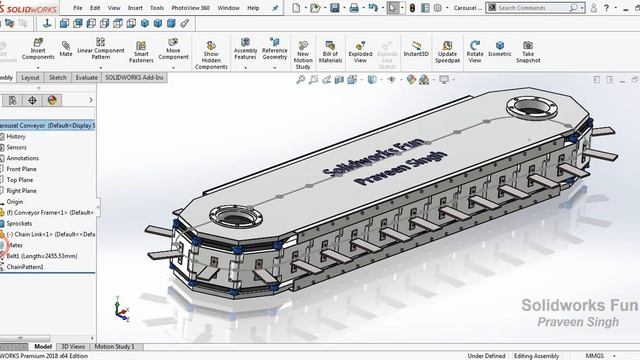Click Isometric in the Assembly ribbon
The image size is (640, 360).
click(x=500, y=49)
